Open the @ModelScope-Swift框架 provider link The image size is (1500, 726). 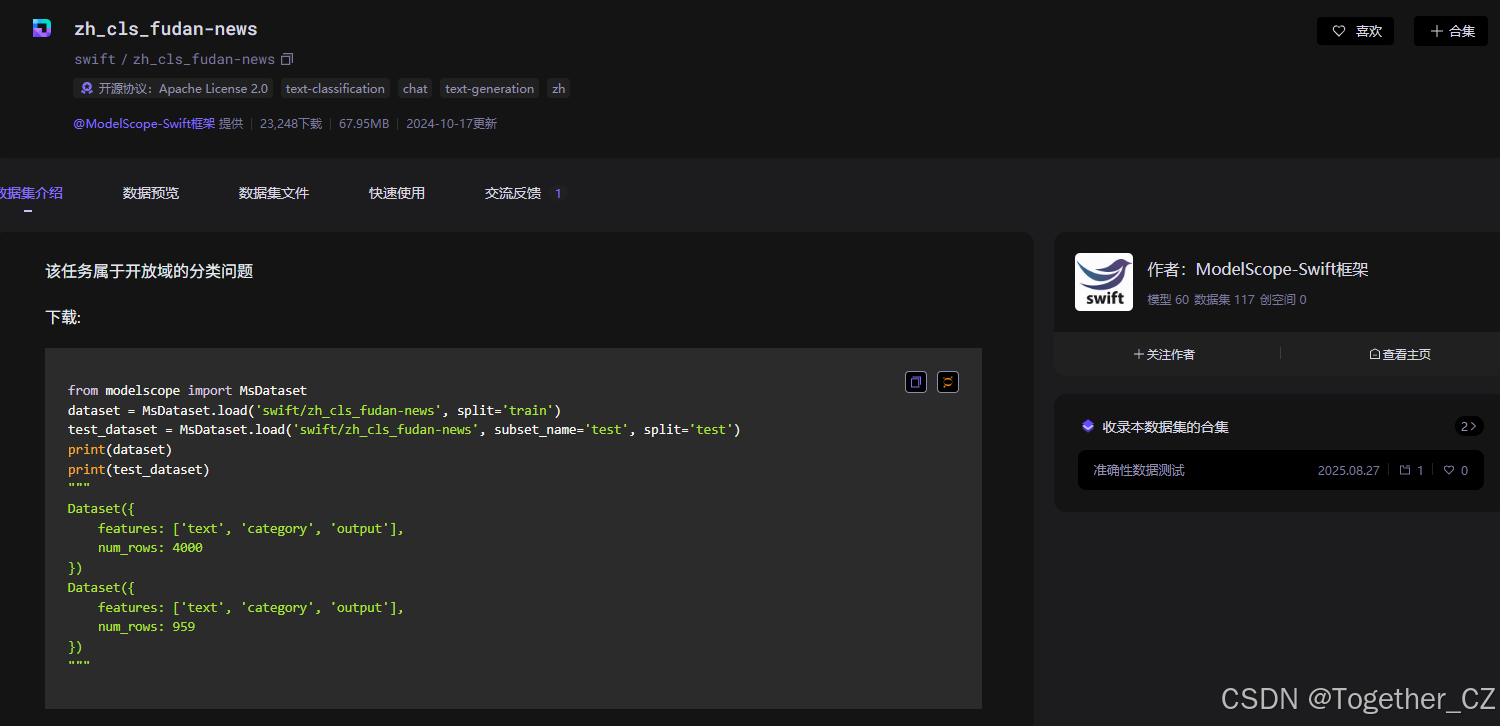[x=144, y=124]
